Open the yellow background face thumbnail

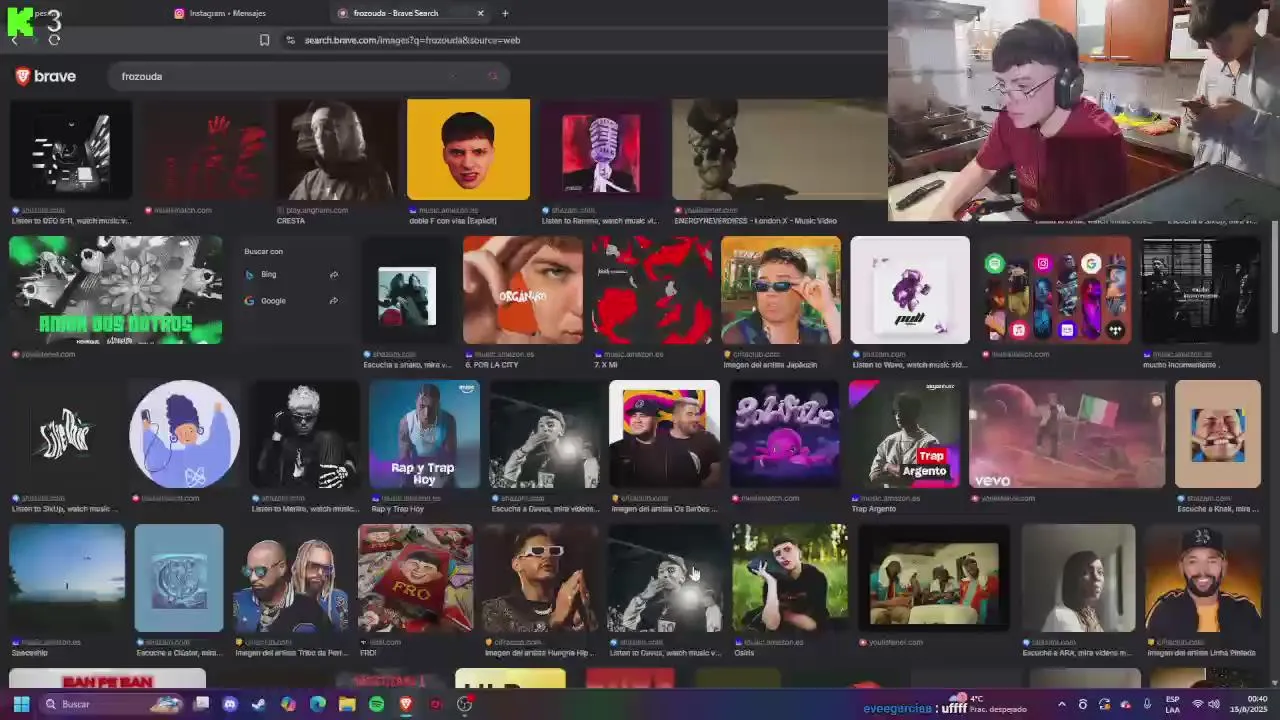coord(468,149)
